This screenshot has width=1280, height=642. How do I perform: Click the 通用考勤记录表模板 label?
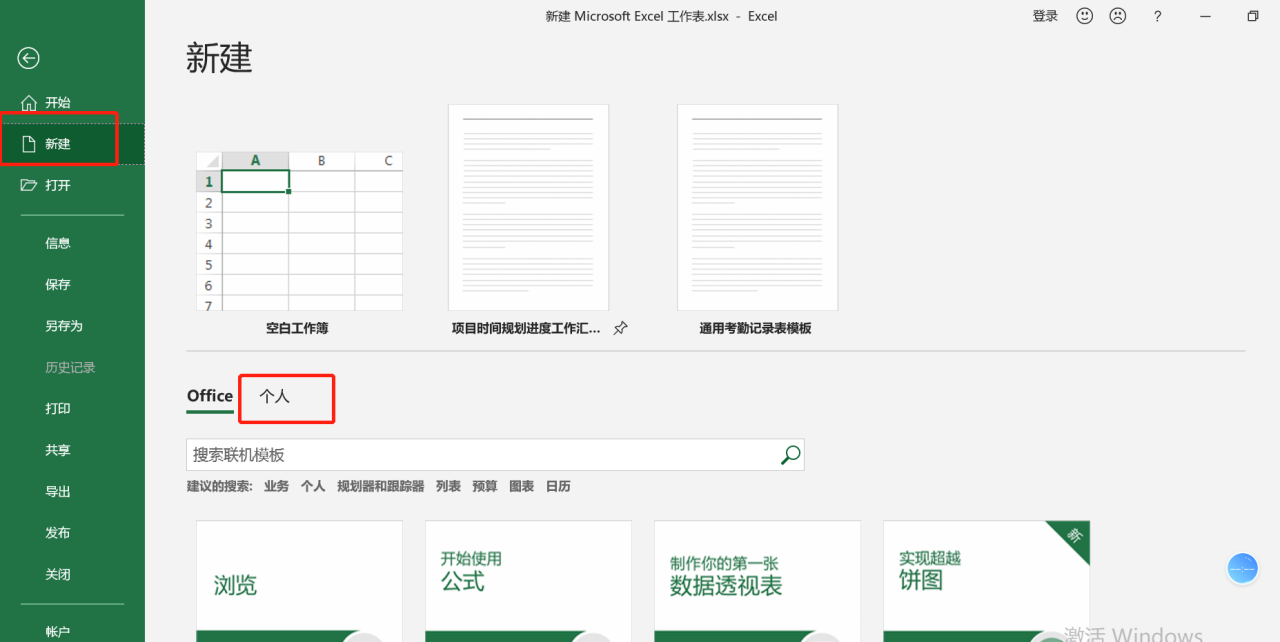(x=755, y=328)
